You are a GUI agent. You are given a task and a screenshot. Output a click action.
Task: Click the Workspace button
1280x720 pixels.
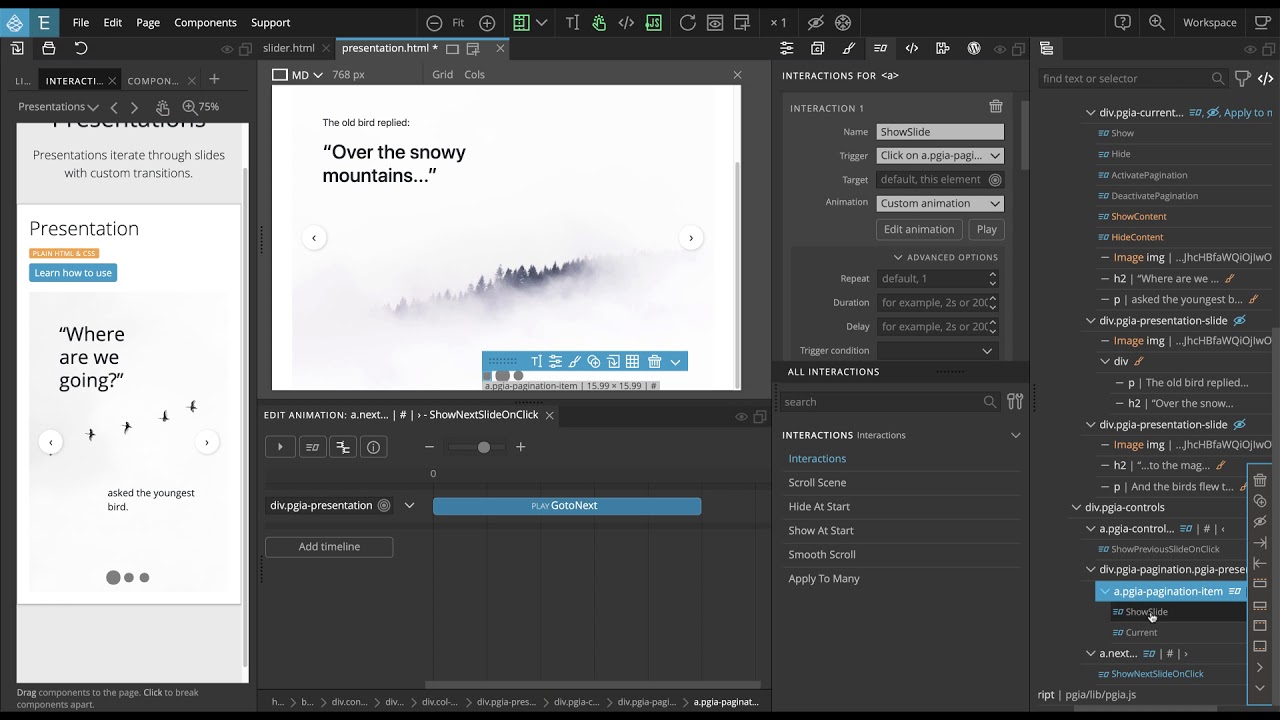click(1210, 22)
